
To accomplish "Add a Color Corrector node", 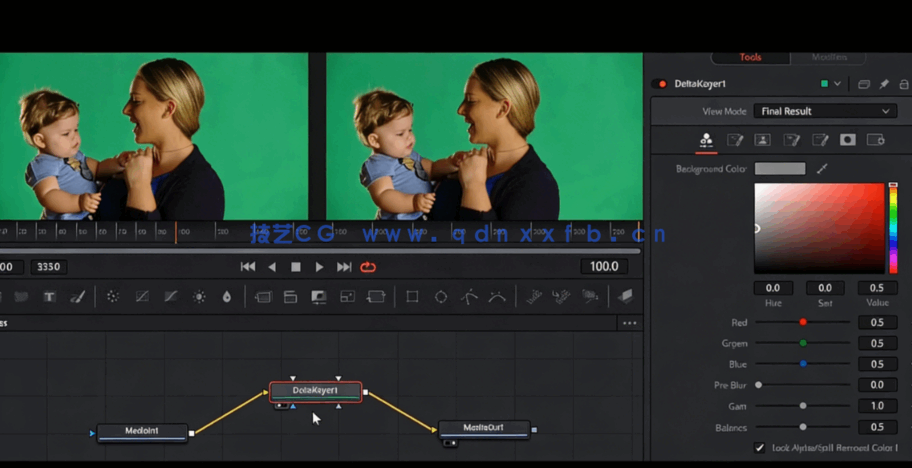I will click(x=113, y=296).
